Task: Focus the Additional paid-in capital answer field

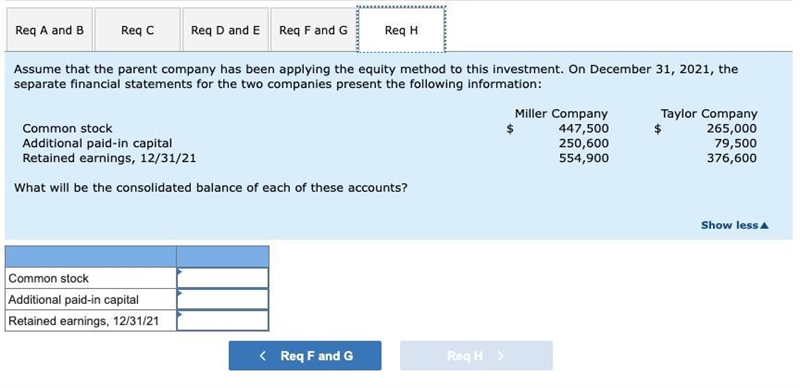Action: [x=222, y=299]
